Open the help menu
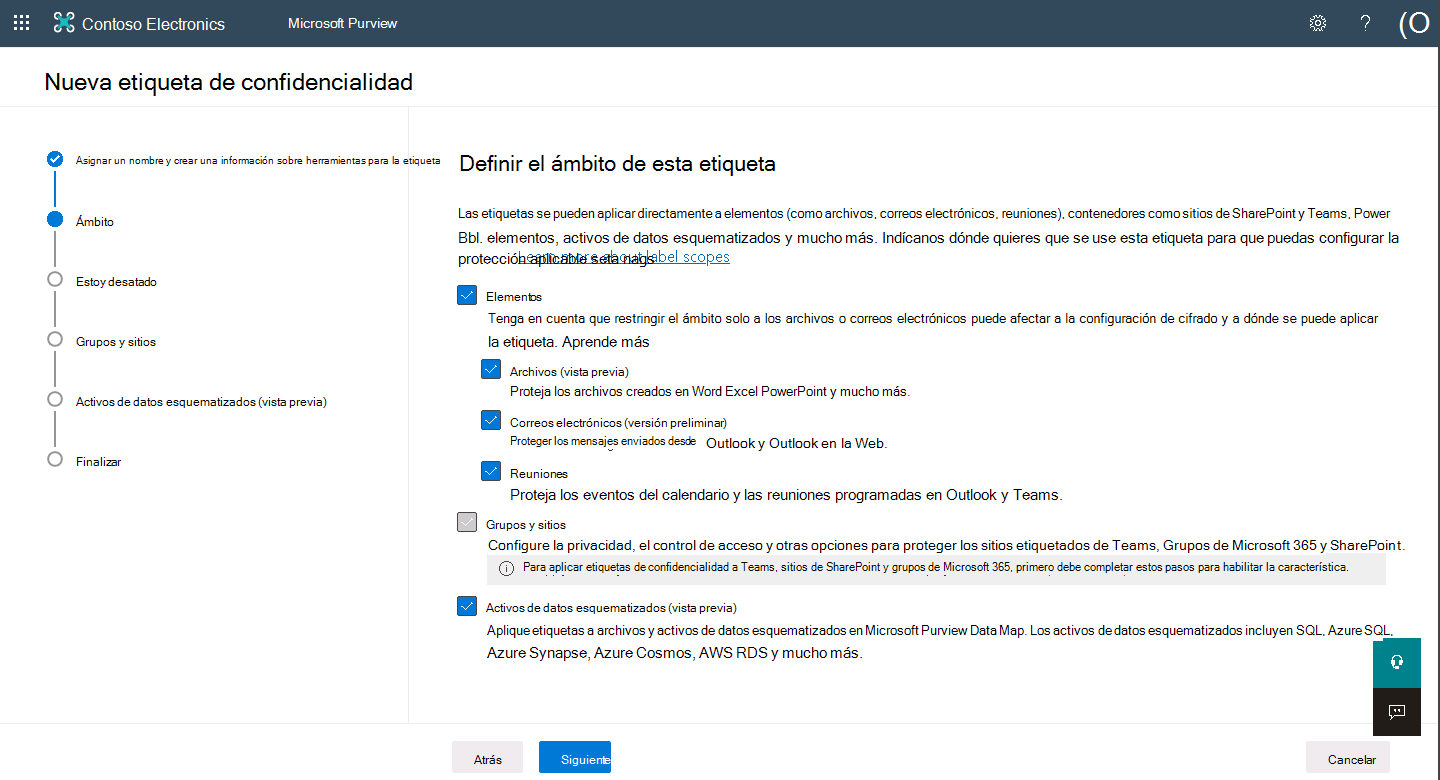1440x780 pixels. (1365, 22)
